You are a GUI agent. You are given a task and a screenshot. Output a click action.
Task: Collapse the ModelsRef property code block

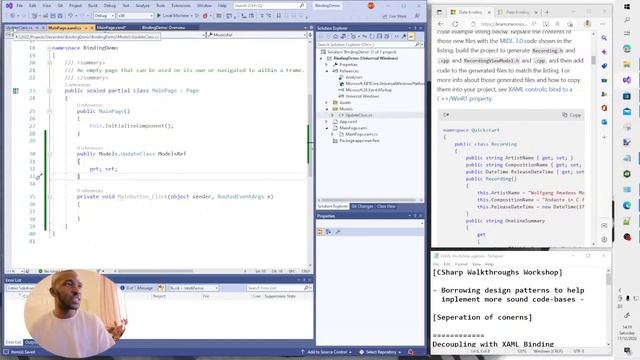click(49, 154)
